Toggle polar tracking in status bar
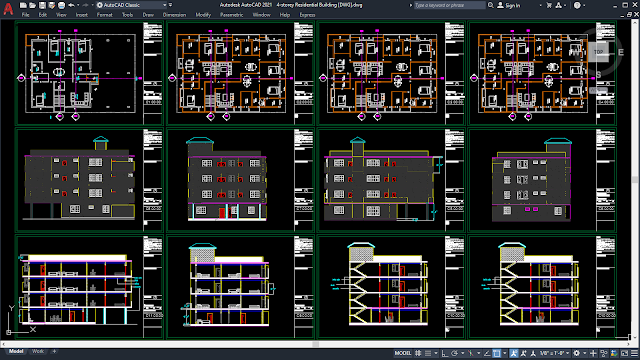The height and width of the screenshot is (360, 640). [455, 353]
